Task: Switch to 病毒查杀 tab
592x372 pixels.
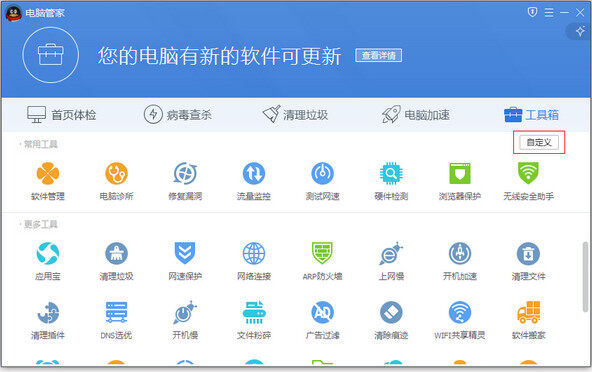Action: tap(178, 114)
